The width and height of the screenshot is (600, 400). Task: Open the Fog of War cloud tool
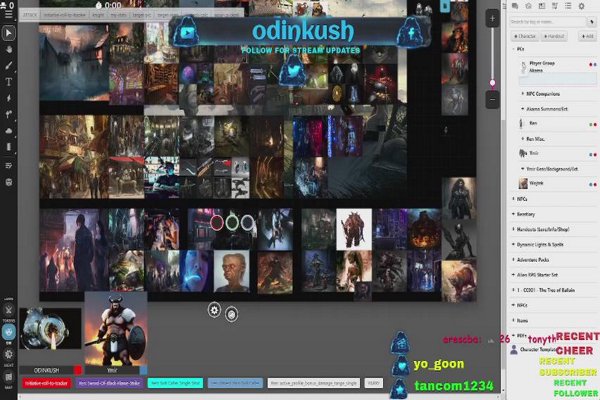coord(8,131)
